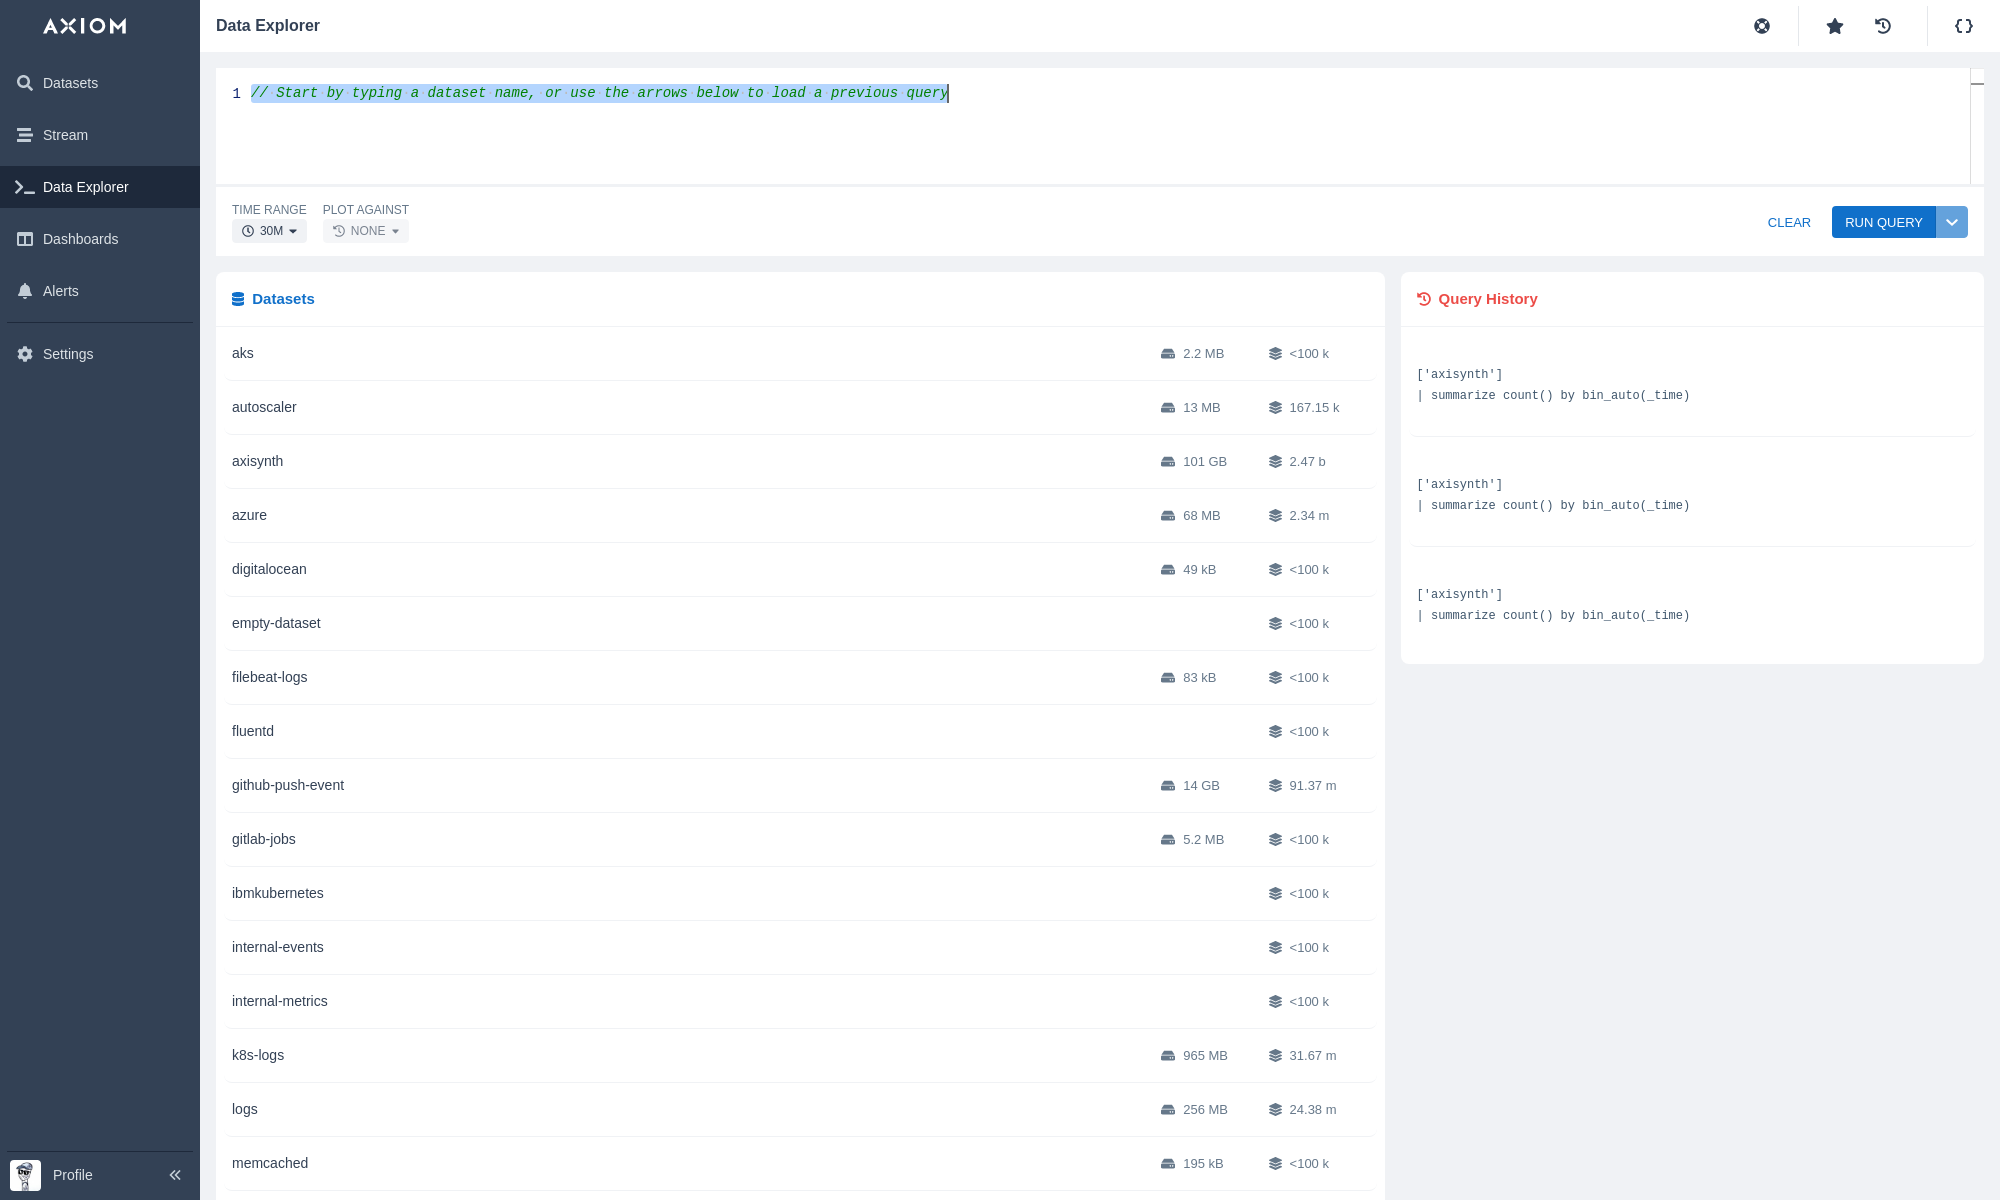Screen dimensions: 2000x1200
Task: Click the curly braces API icon
Action: click(x=1964, y=26)
